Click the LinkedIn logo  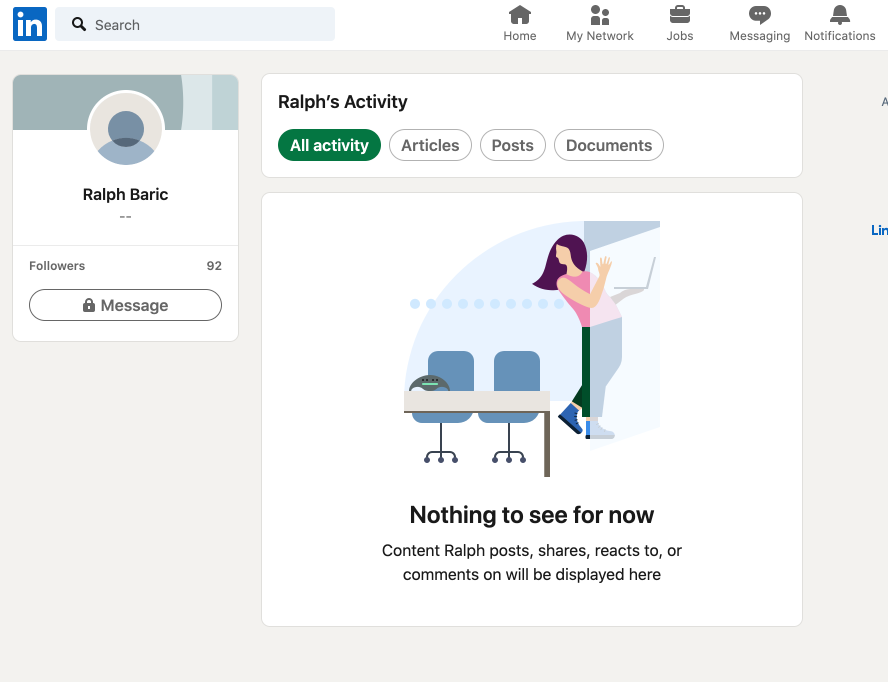click(30, 25)
